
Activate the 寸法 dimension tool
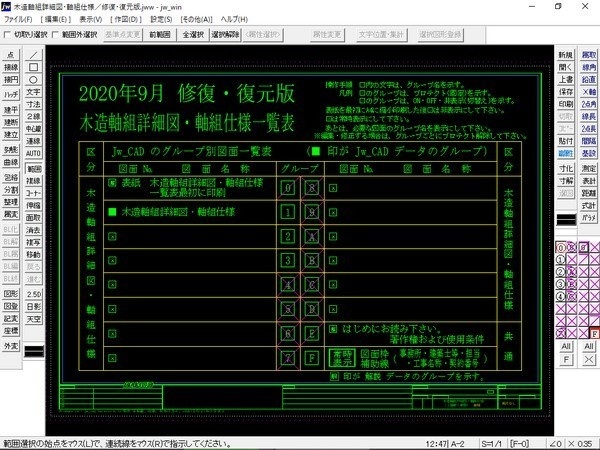33,104
